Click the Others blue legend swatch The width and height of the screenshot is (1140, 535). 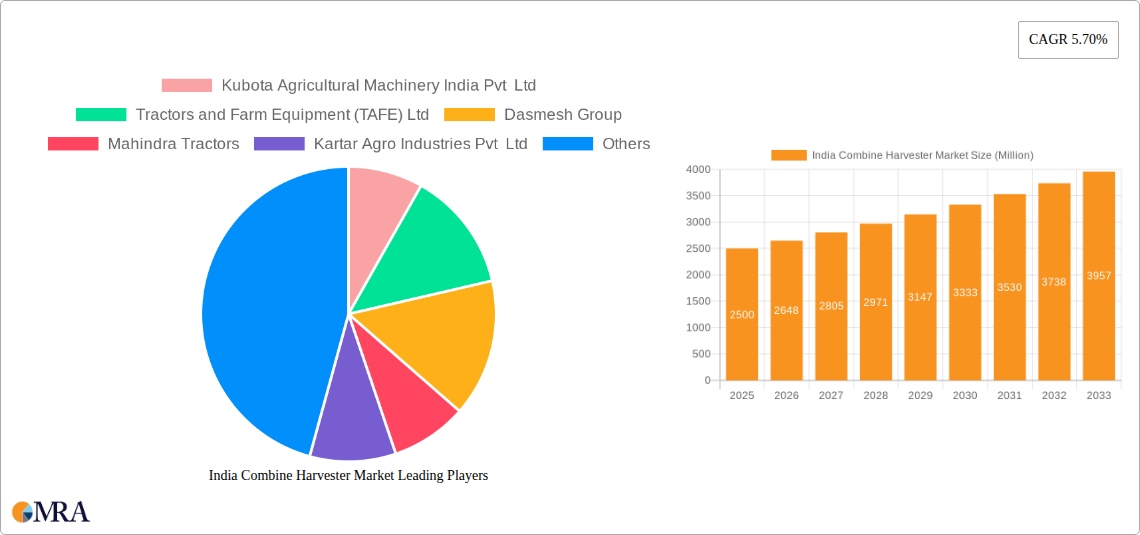(568, 143)
